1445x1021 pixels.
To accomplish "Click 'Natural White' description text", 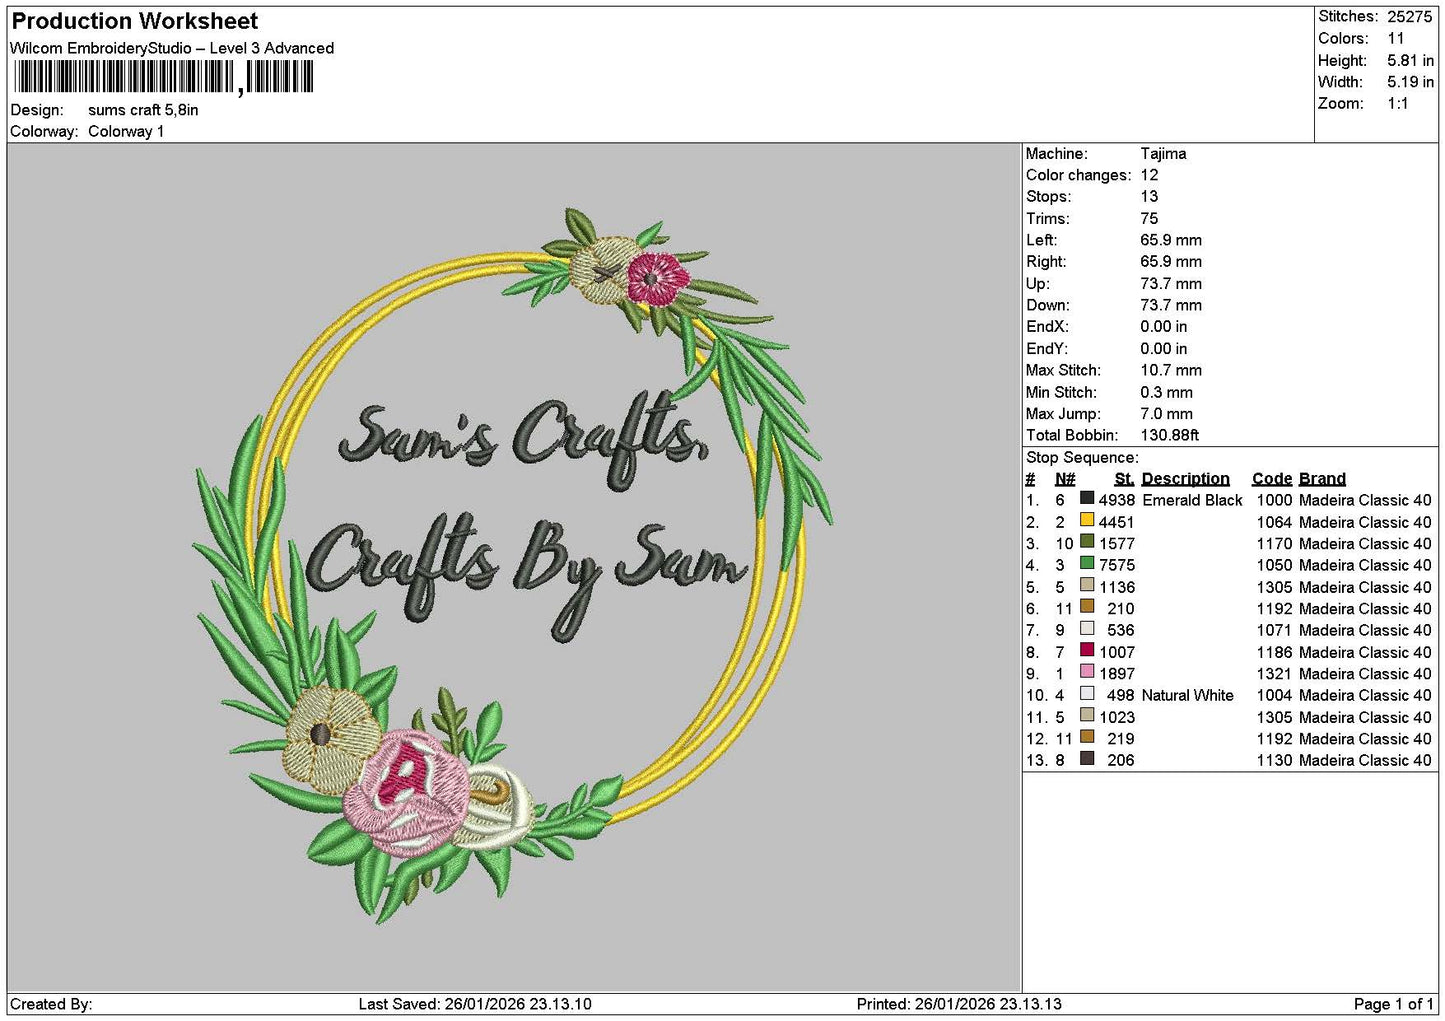I will [x=1188, y=695].
